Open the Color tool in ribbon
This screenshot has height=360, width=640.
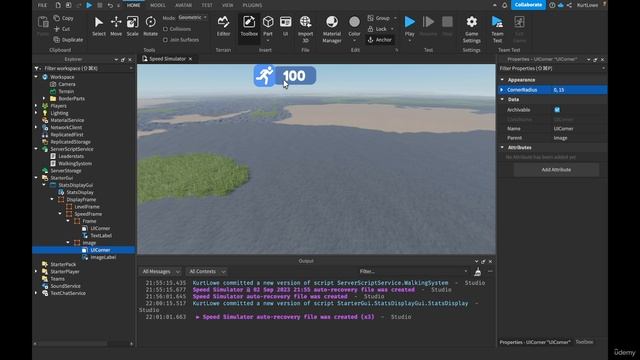(x=354, y=27)
